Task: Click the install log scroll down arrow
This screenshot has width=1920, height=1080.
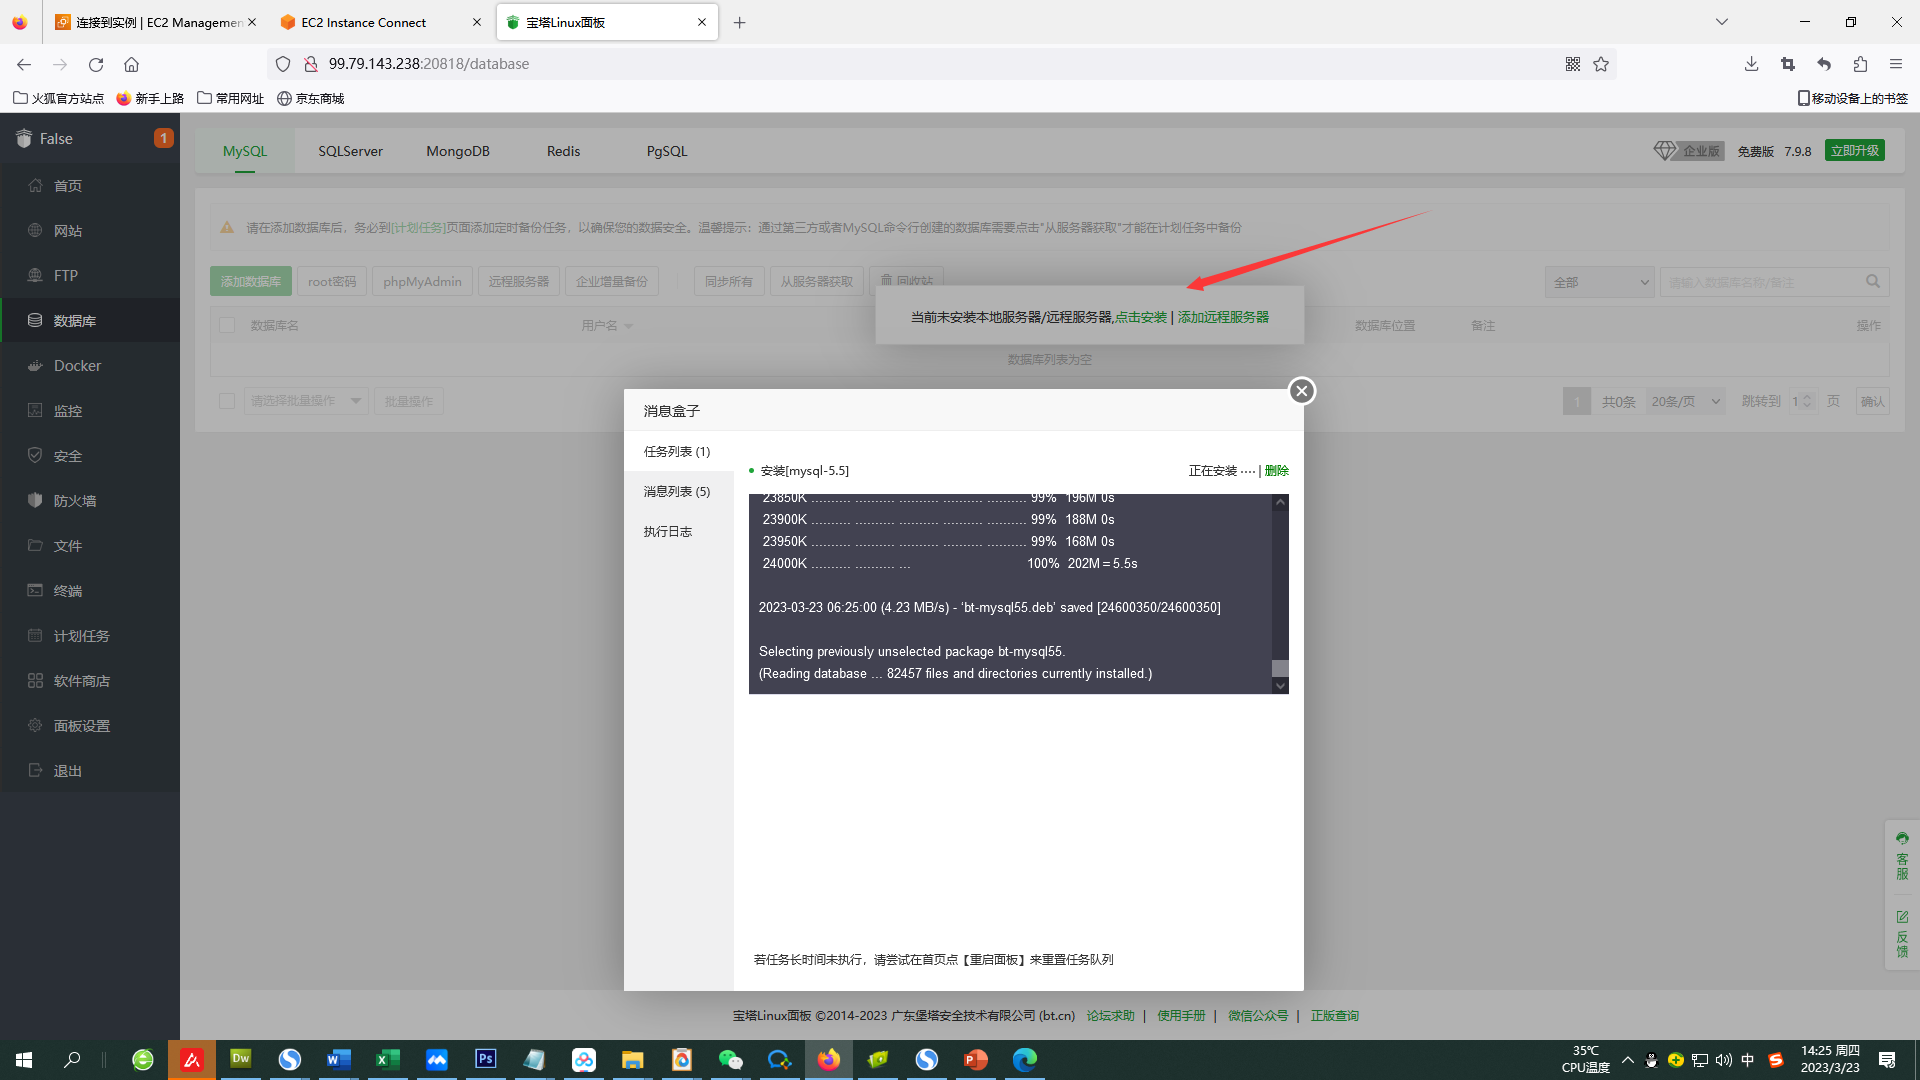Action: click(1280, 686)
